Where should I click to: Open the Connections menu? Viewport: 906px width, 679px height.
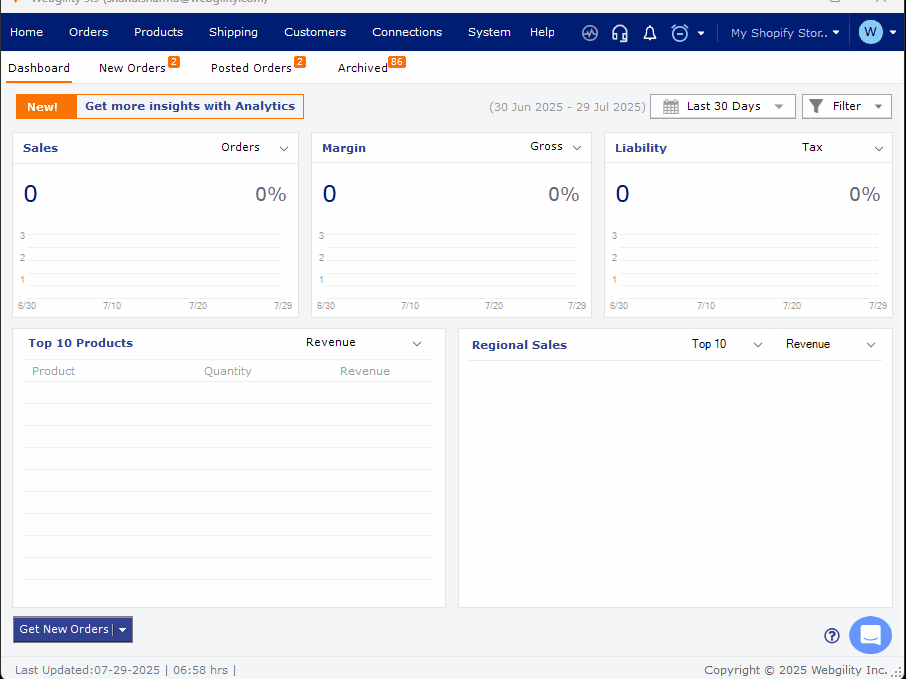[407, 32]
